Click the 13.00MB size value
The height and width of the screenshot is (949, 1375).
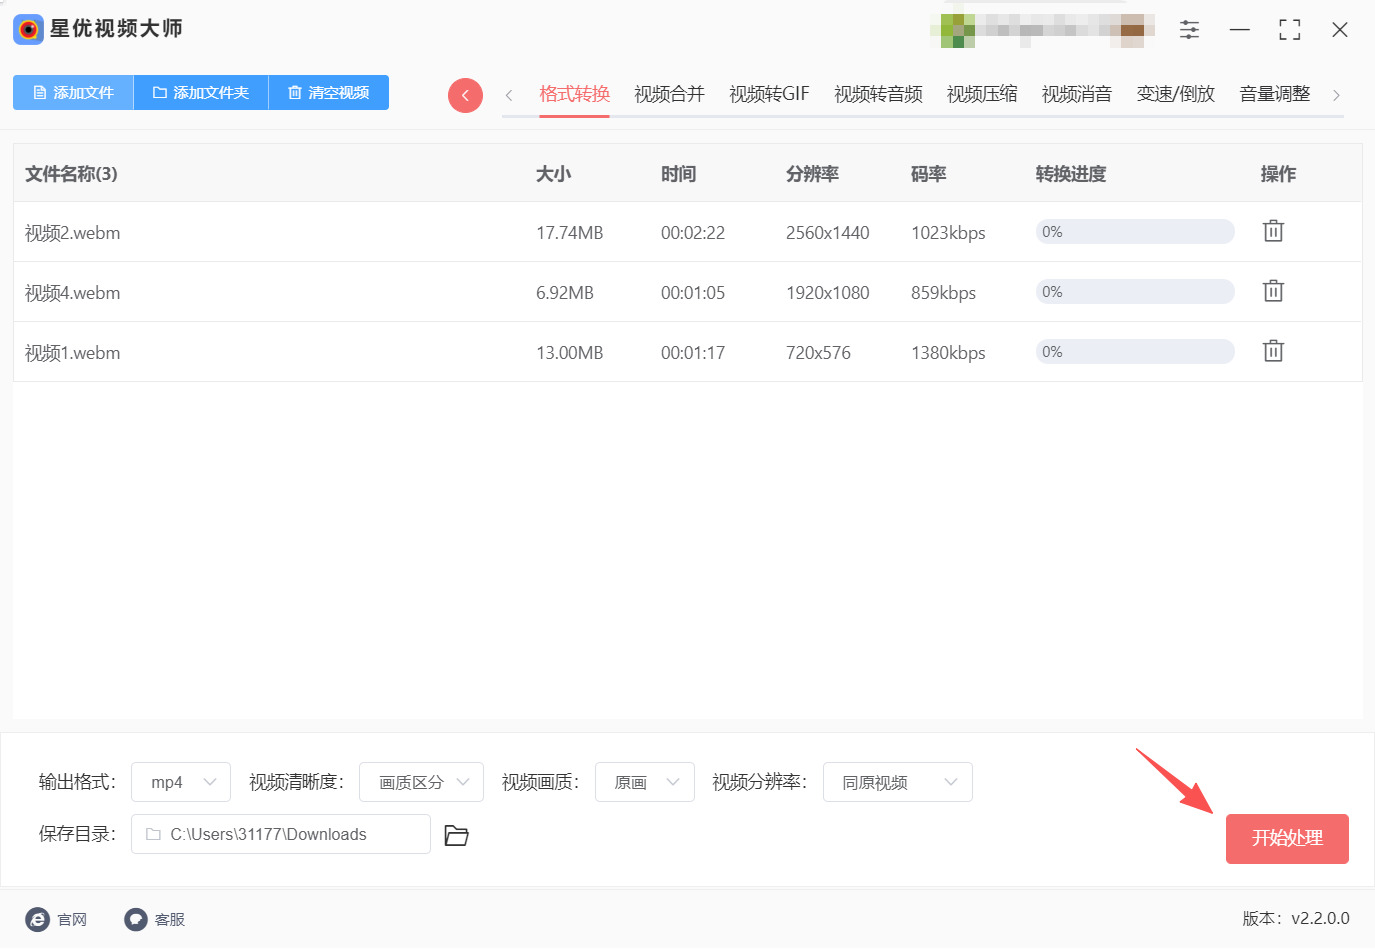(x=569, y=353)
